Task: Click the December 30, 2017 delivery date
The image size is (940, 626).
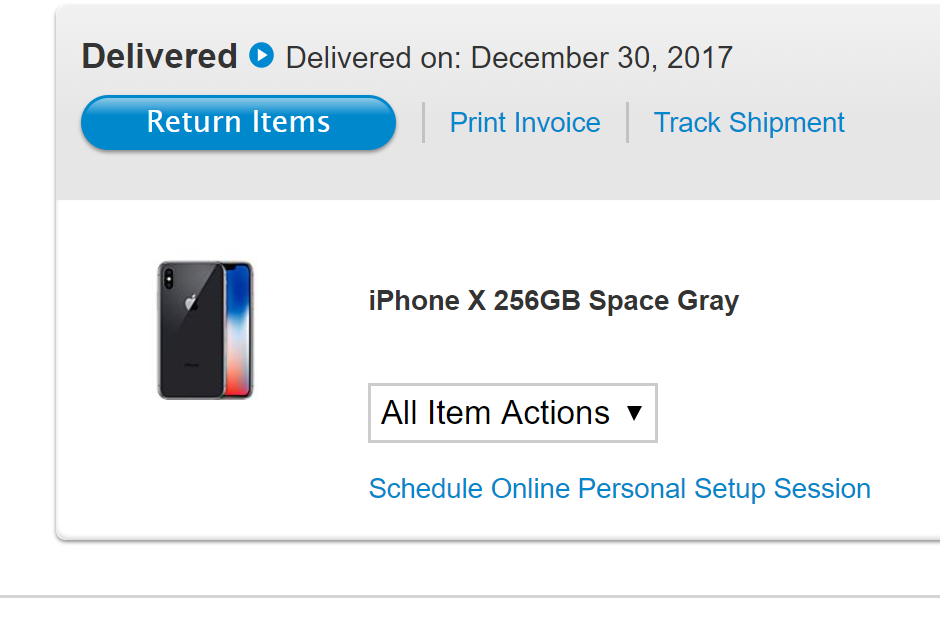Action: [601, 57]
